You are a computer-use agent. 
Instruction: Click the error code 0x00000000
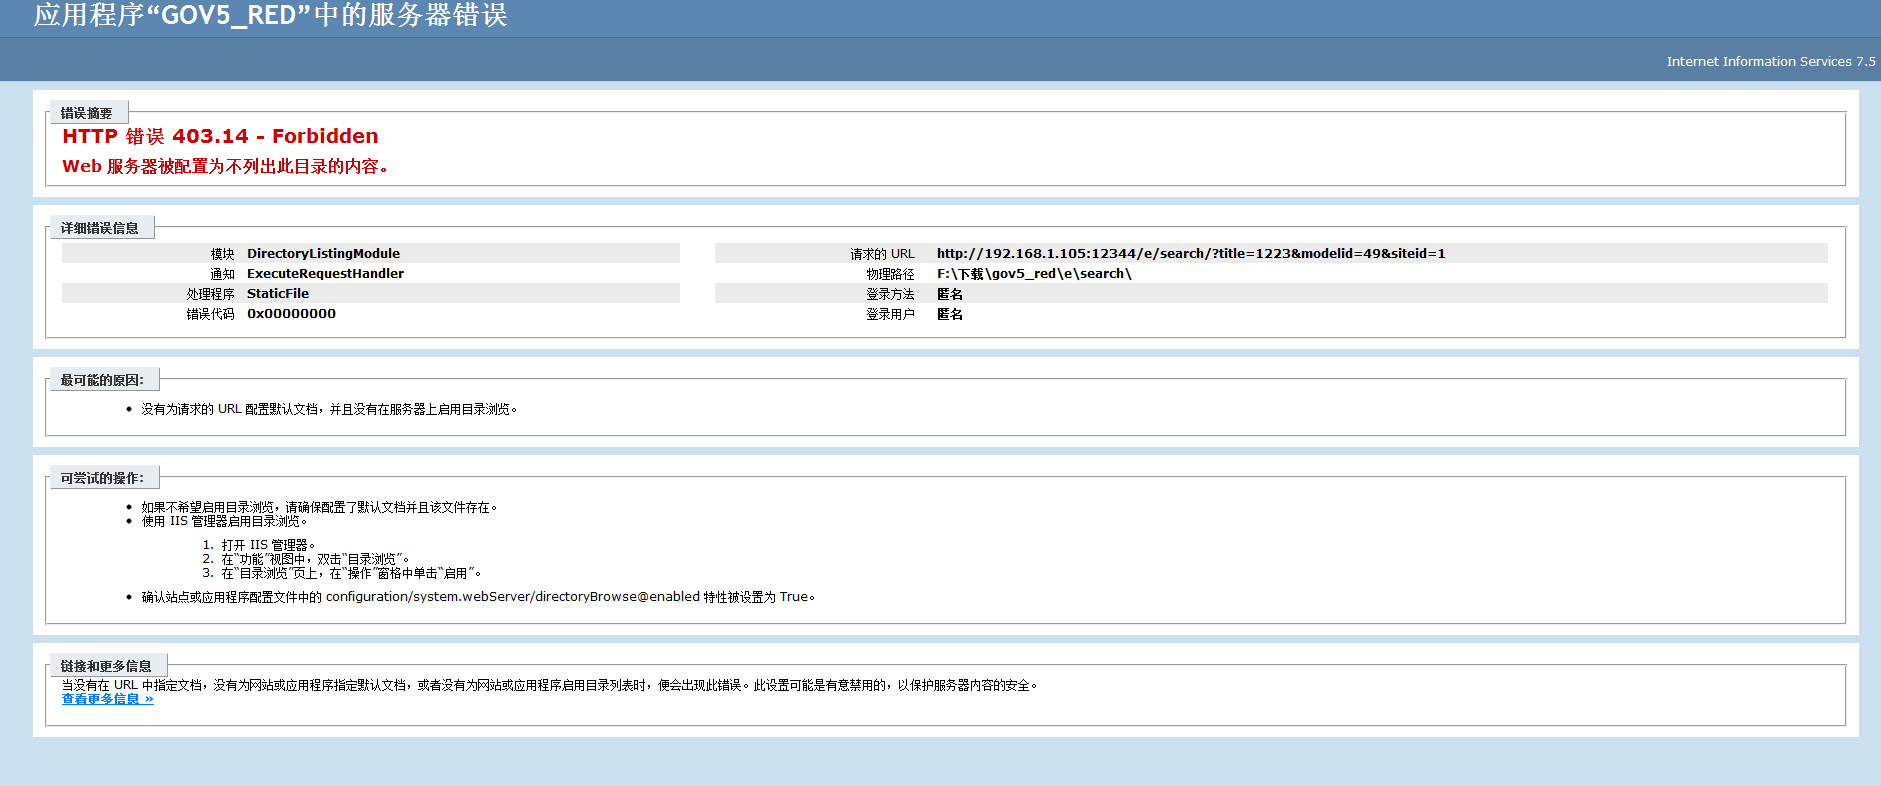[291, 314]
